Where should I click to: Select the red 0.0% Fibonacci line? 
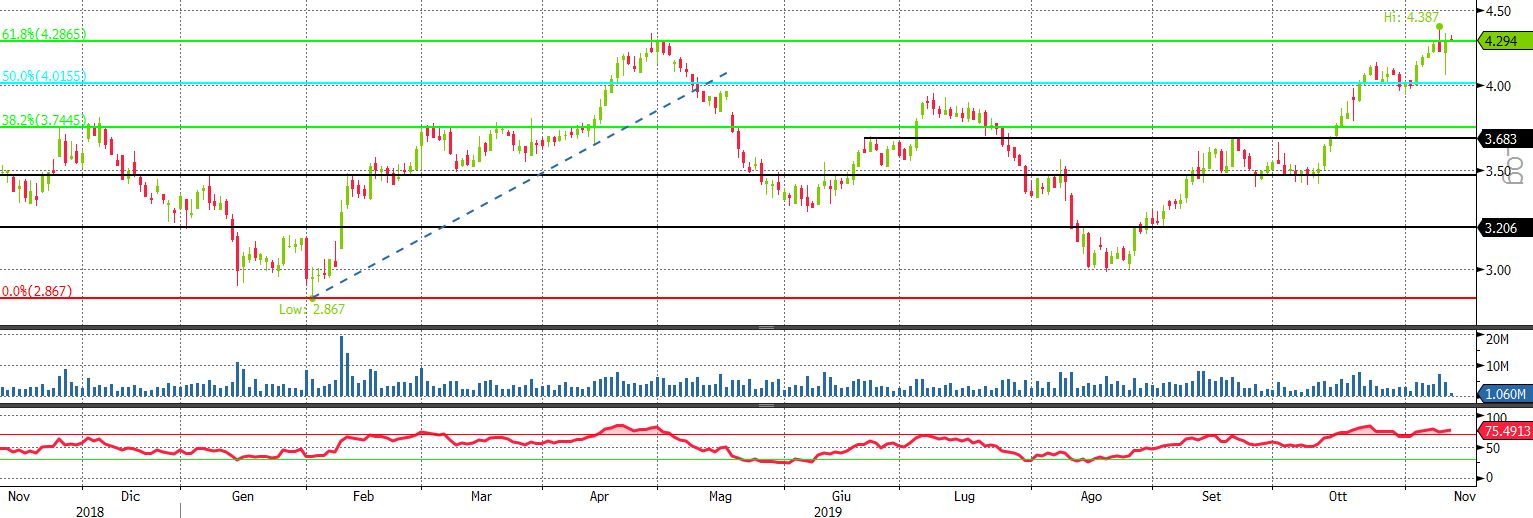[x=740, y=297]
